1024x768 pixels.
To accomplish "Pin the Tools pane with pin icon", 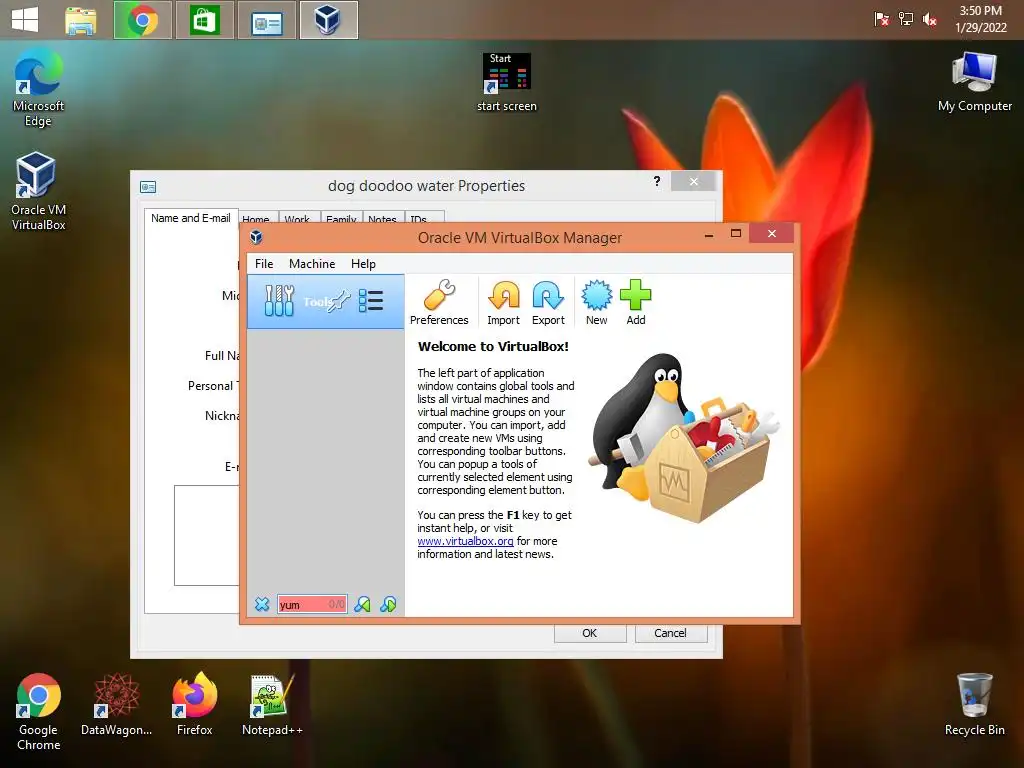I will click(340, 301).
